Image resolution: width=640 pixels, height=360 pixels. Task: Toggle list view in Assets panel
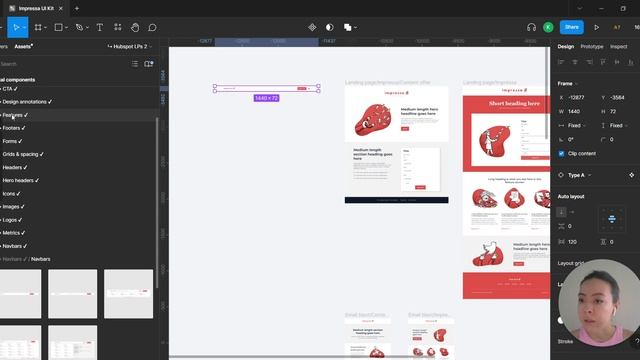135,64
